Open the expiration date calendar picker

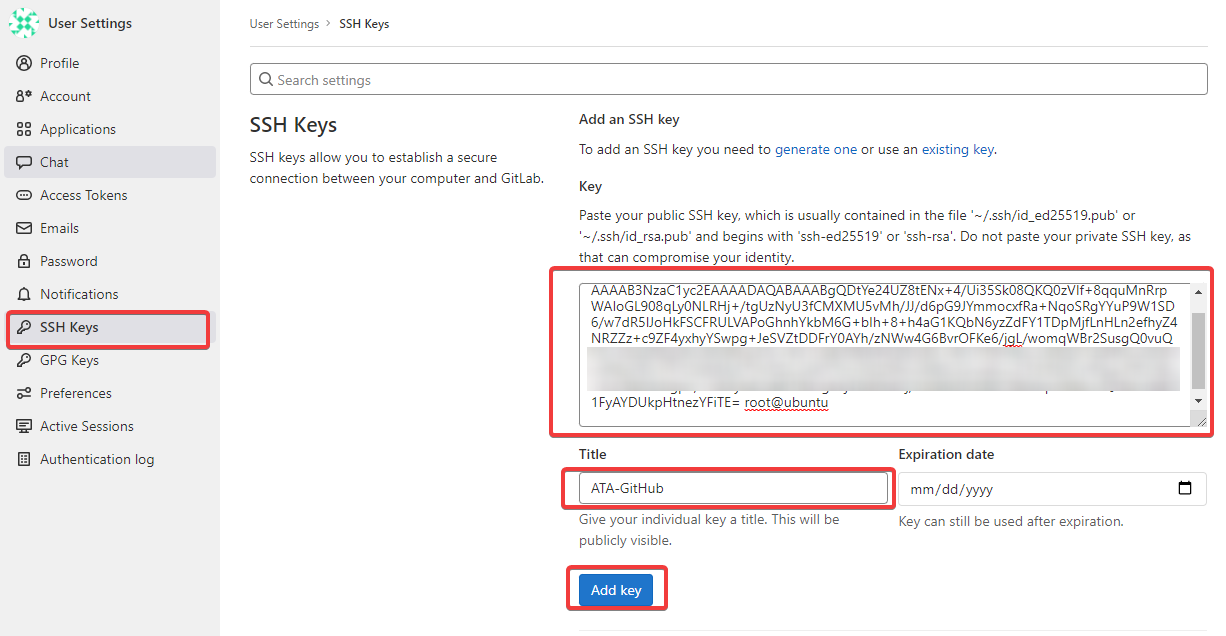tap(1185, 489)
